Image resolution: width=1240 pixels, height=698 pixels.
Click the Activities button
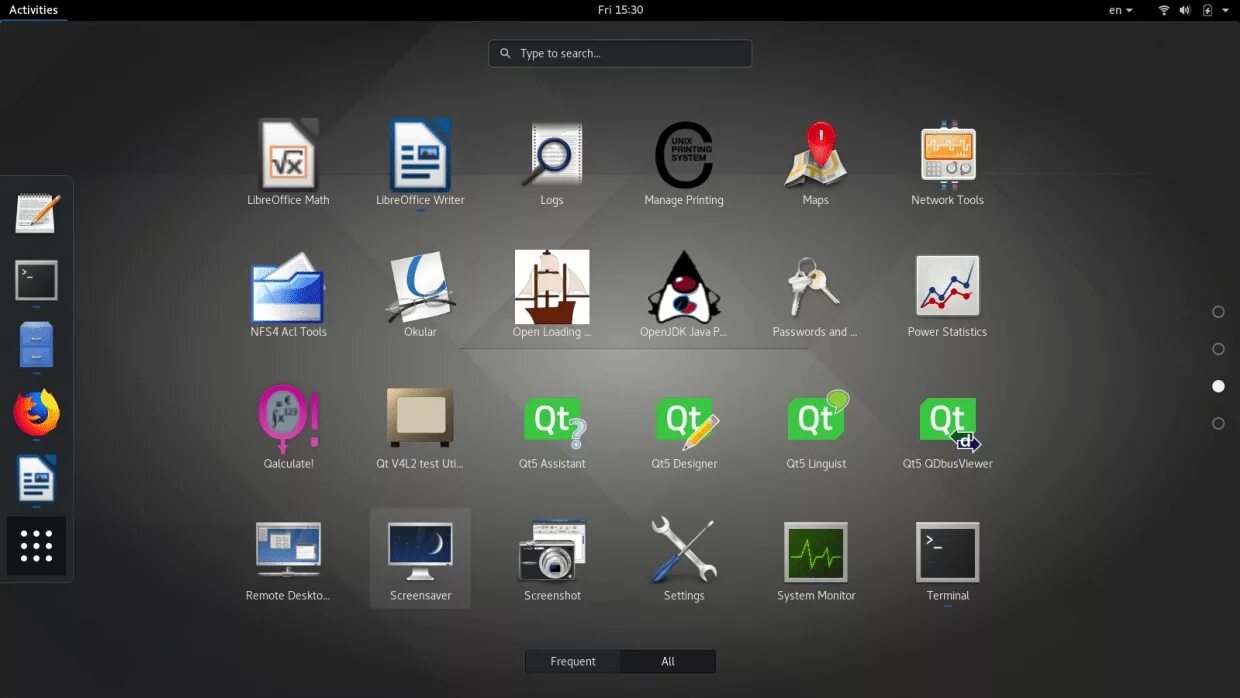tap(34, 10)
